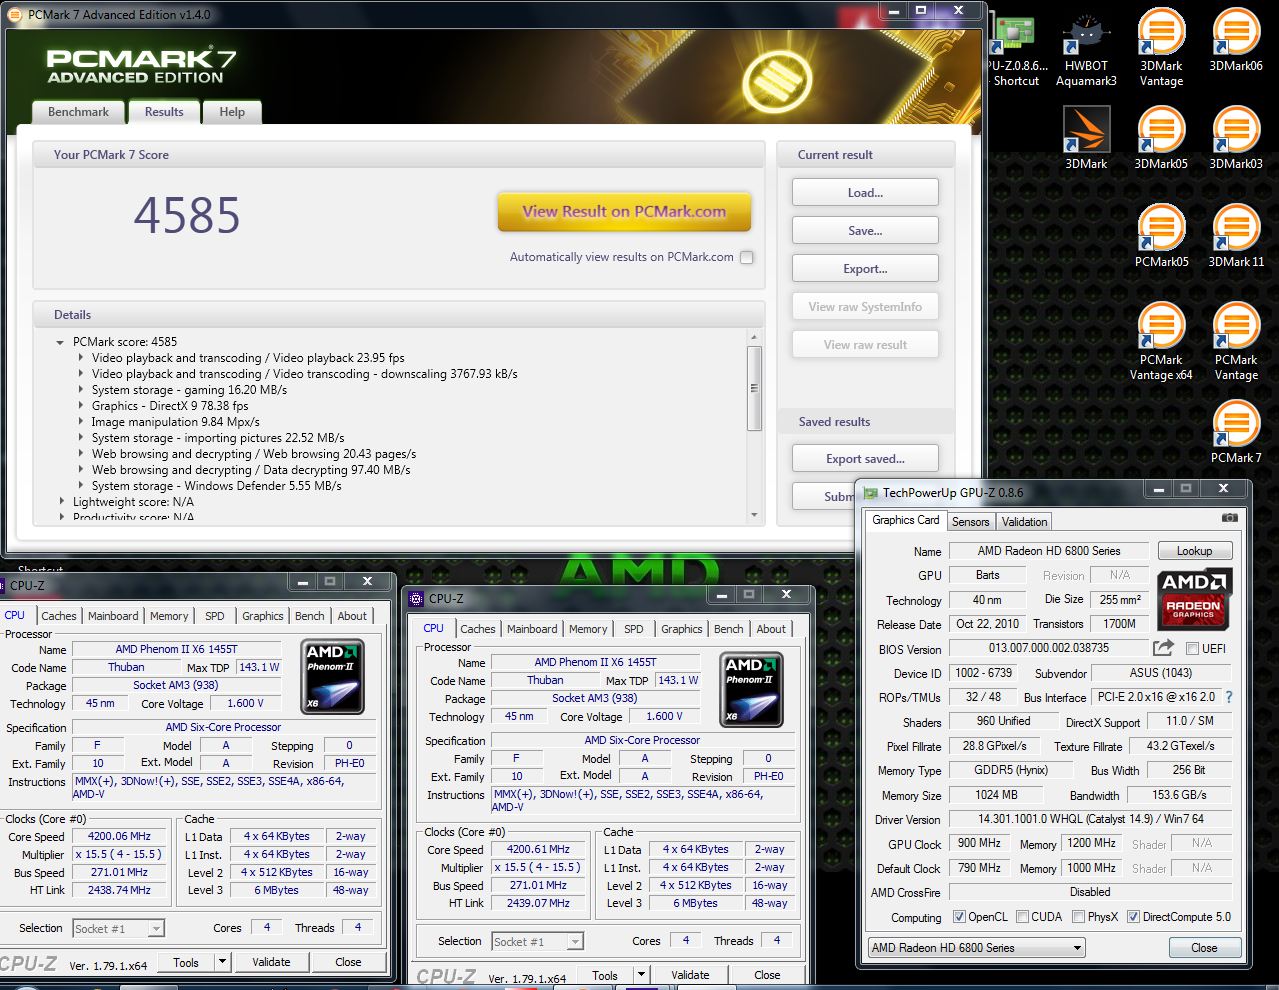Click the Bus Interface question mark help
This screenshot has width=1279, height=990.
pyautogui.click(x=1229, y=697)
